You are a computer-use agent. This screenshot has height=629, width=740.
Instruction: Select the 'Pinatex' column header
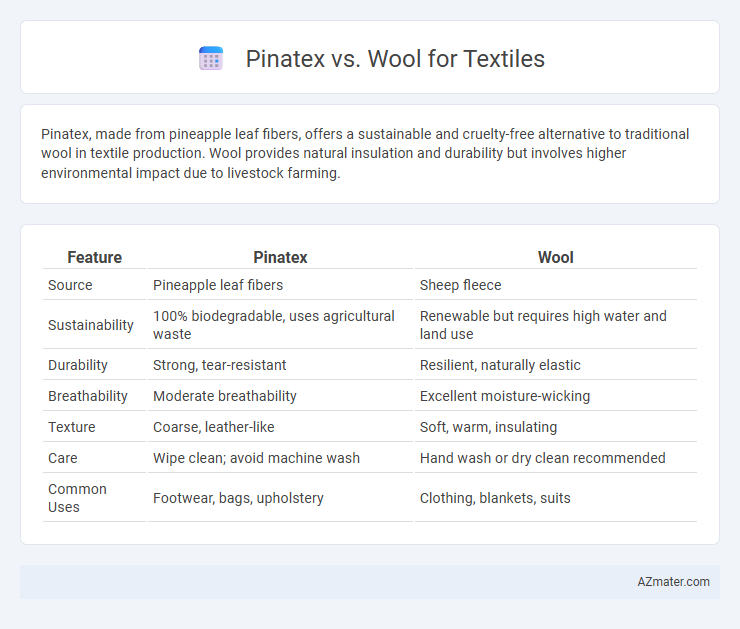coord(280,257)
